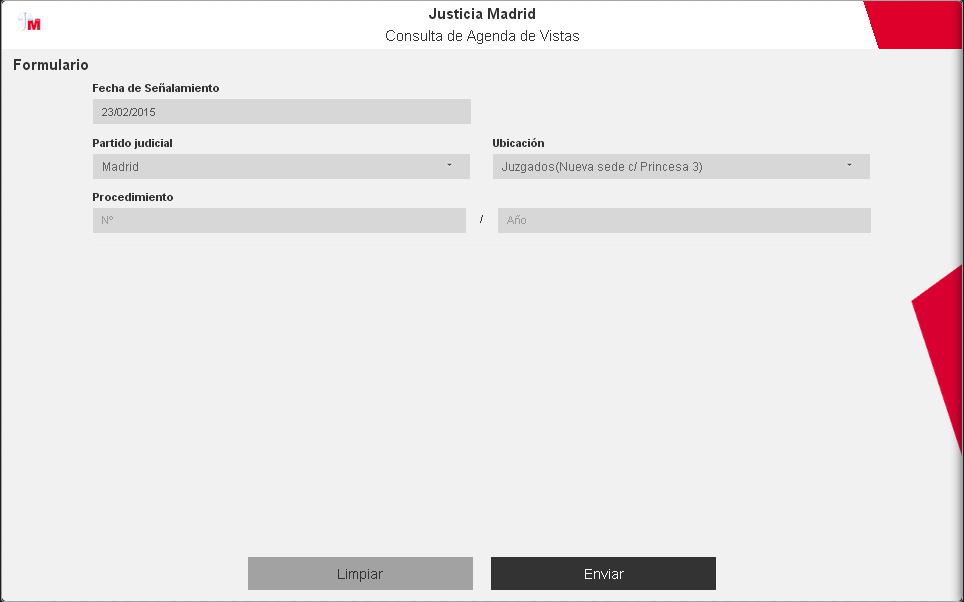Image resolution: width=964 pixels, height=602 pixels.
Task: Click the slash separator between Nº and Año
Action: [x=481, y=220]
